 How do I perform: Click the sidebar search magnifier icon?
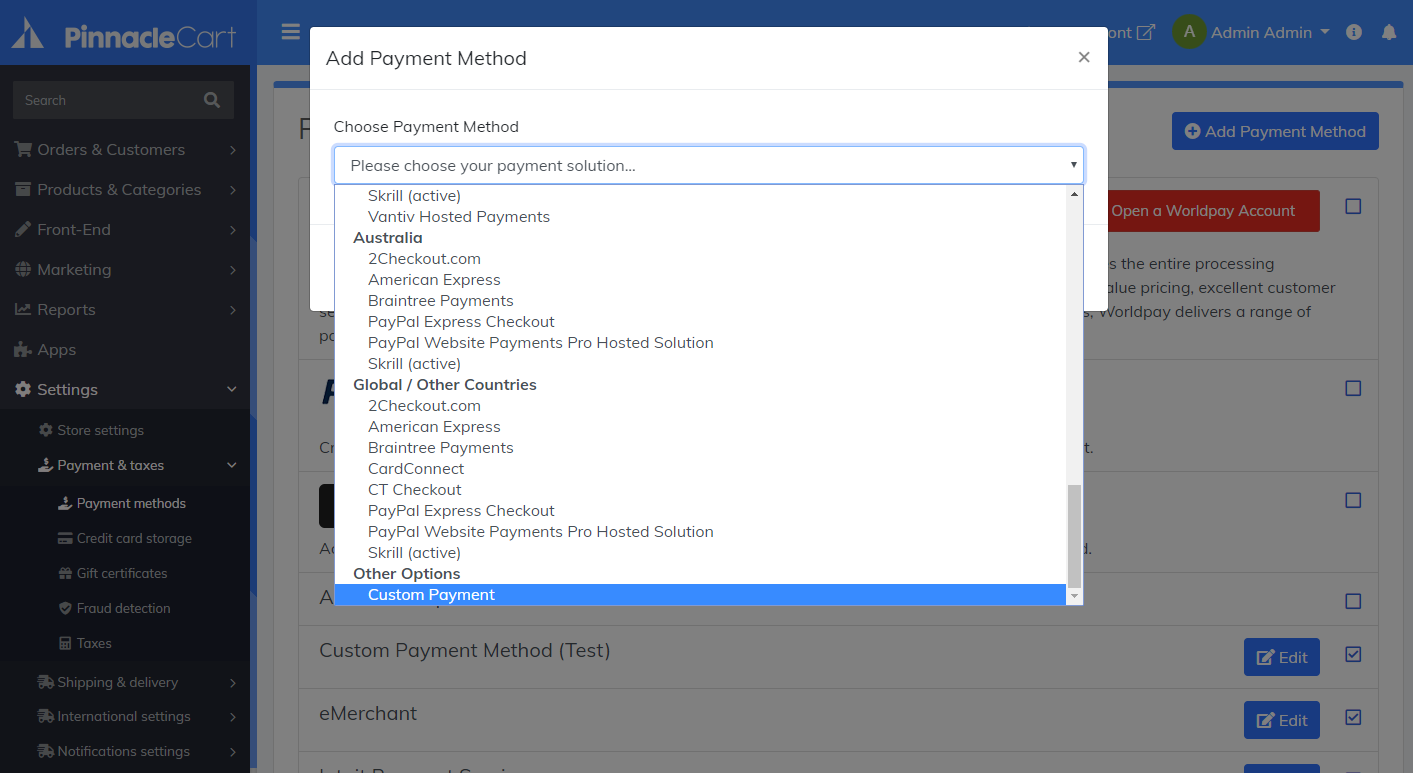[211, 100]
